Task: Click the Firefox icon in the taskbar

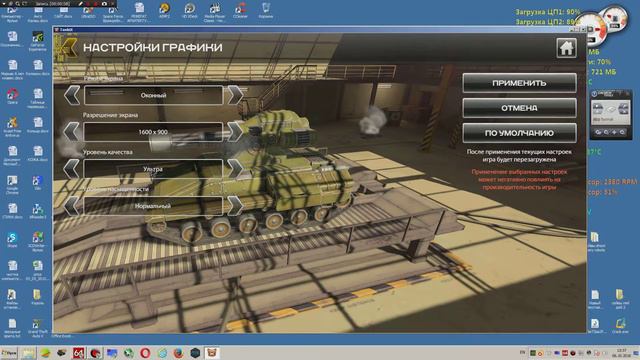Action: pos(178,353)
